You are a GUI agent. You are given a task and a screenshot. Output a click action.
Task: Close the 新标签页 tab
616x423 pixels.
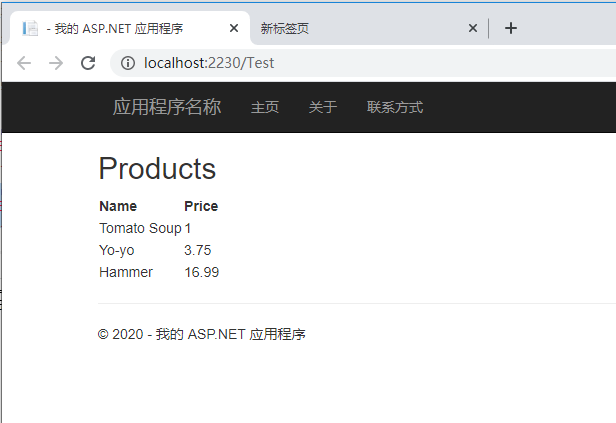[473, 28]
